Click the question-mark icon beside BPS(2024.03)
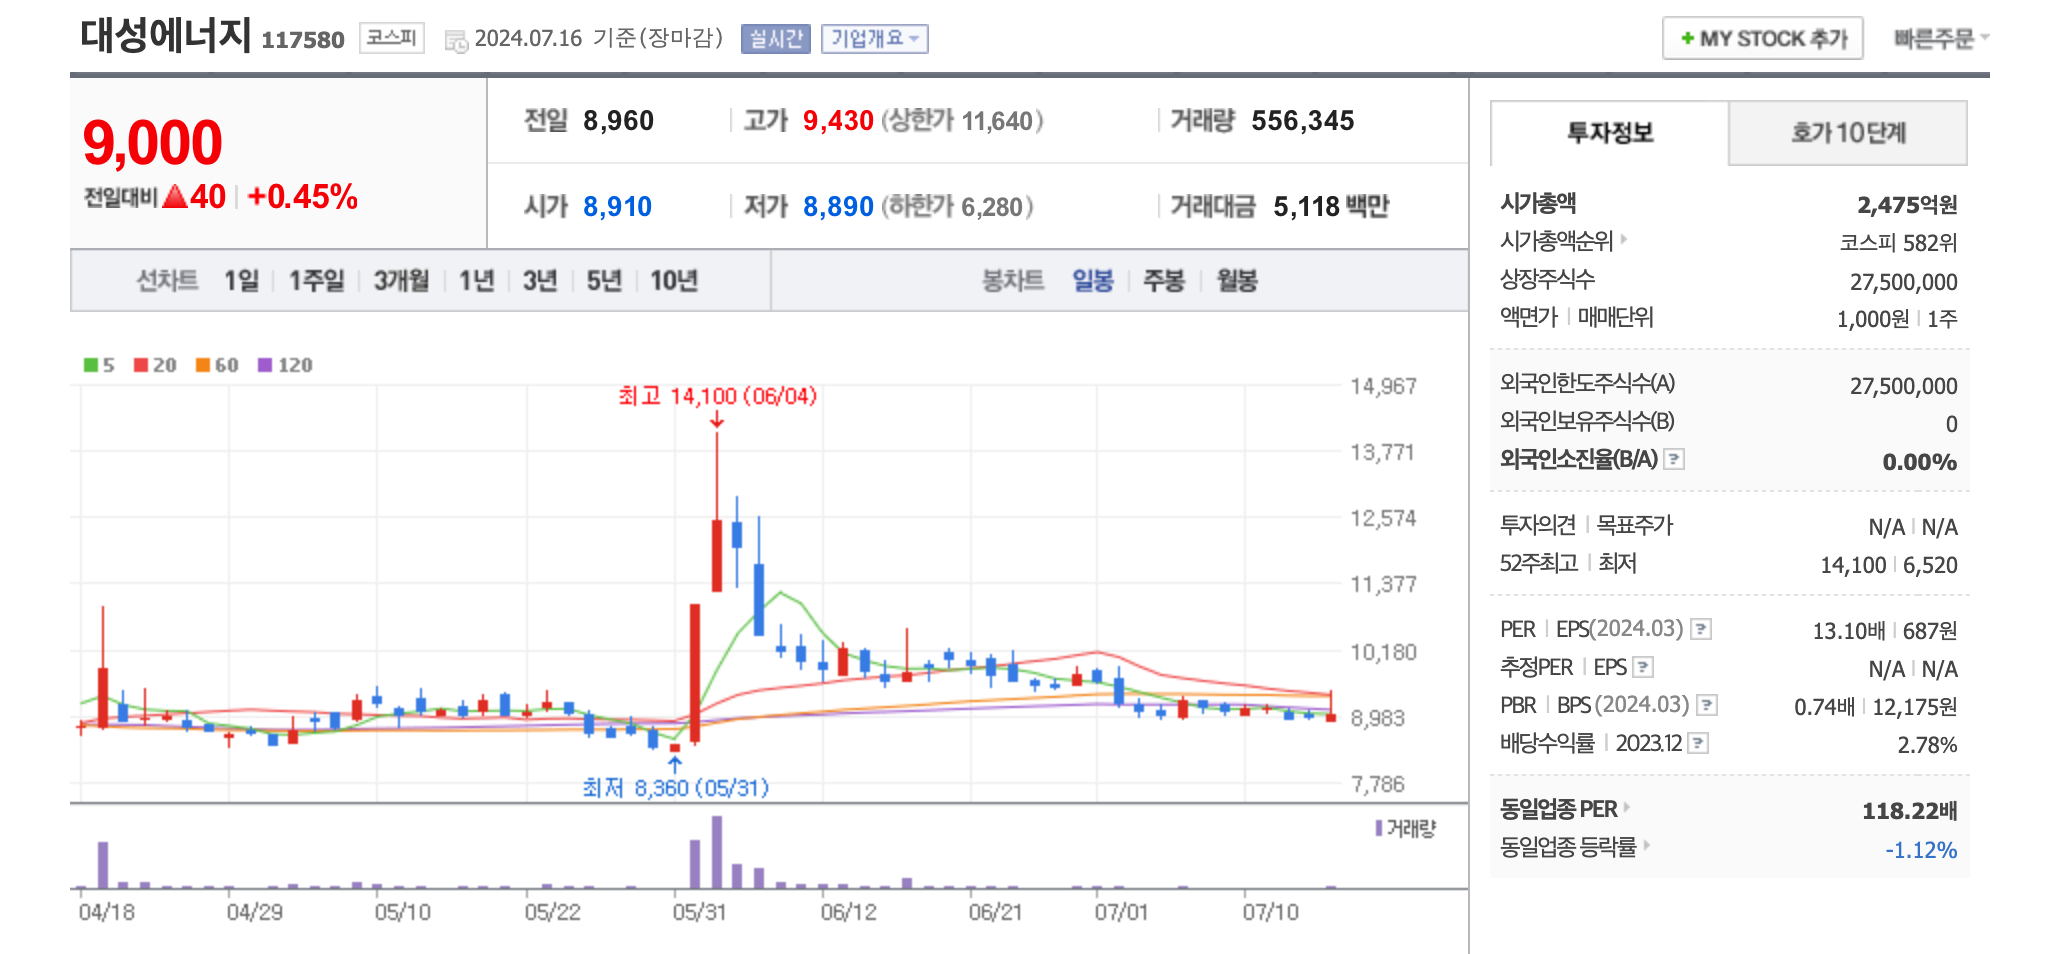The width and height of the screenshot is (2068, 954). [1707, 705]
